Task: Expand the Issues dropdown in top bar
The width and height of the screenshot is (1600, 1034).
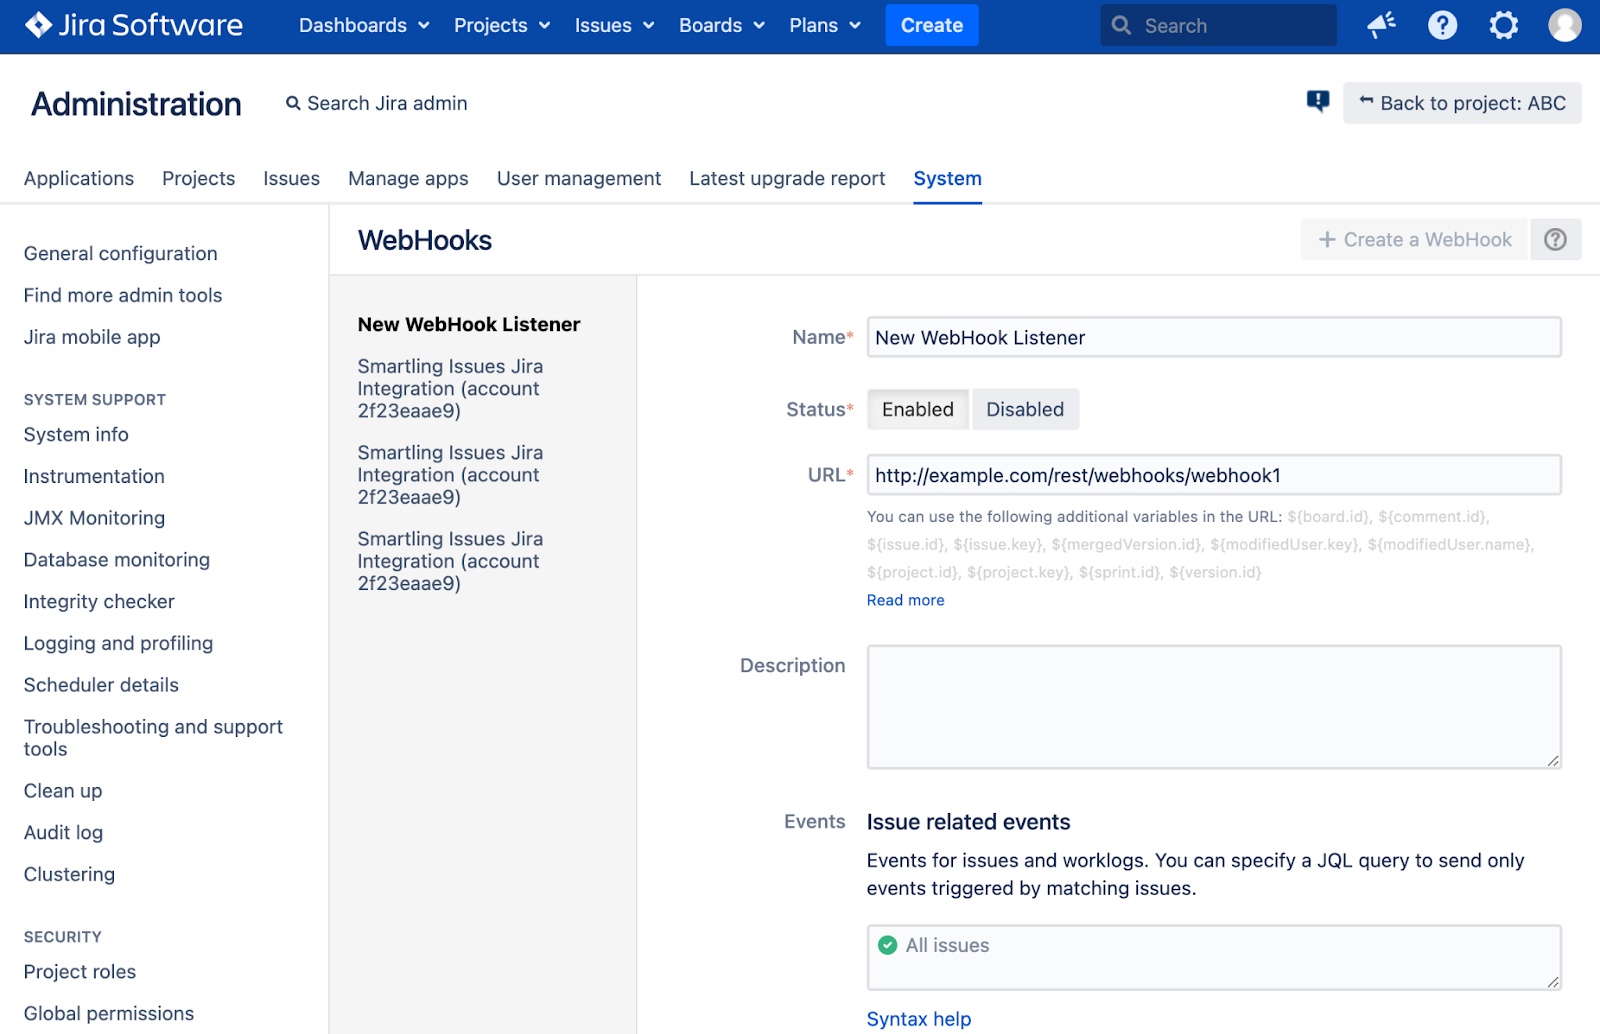Action: tap(614, 26)
